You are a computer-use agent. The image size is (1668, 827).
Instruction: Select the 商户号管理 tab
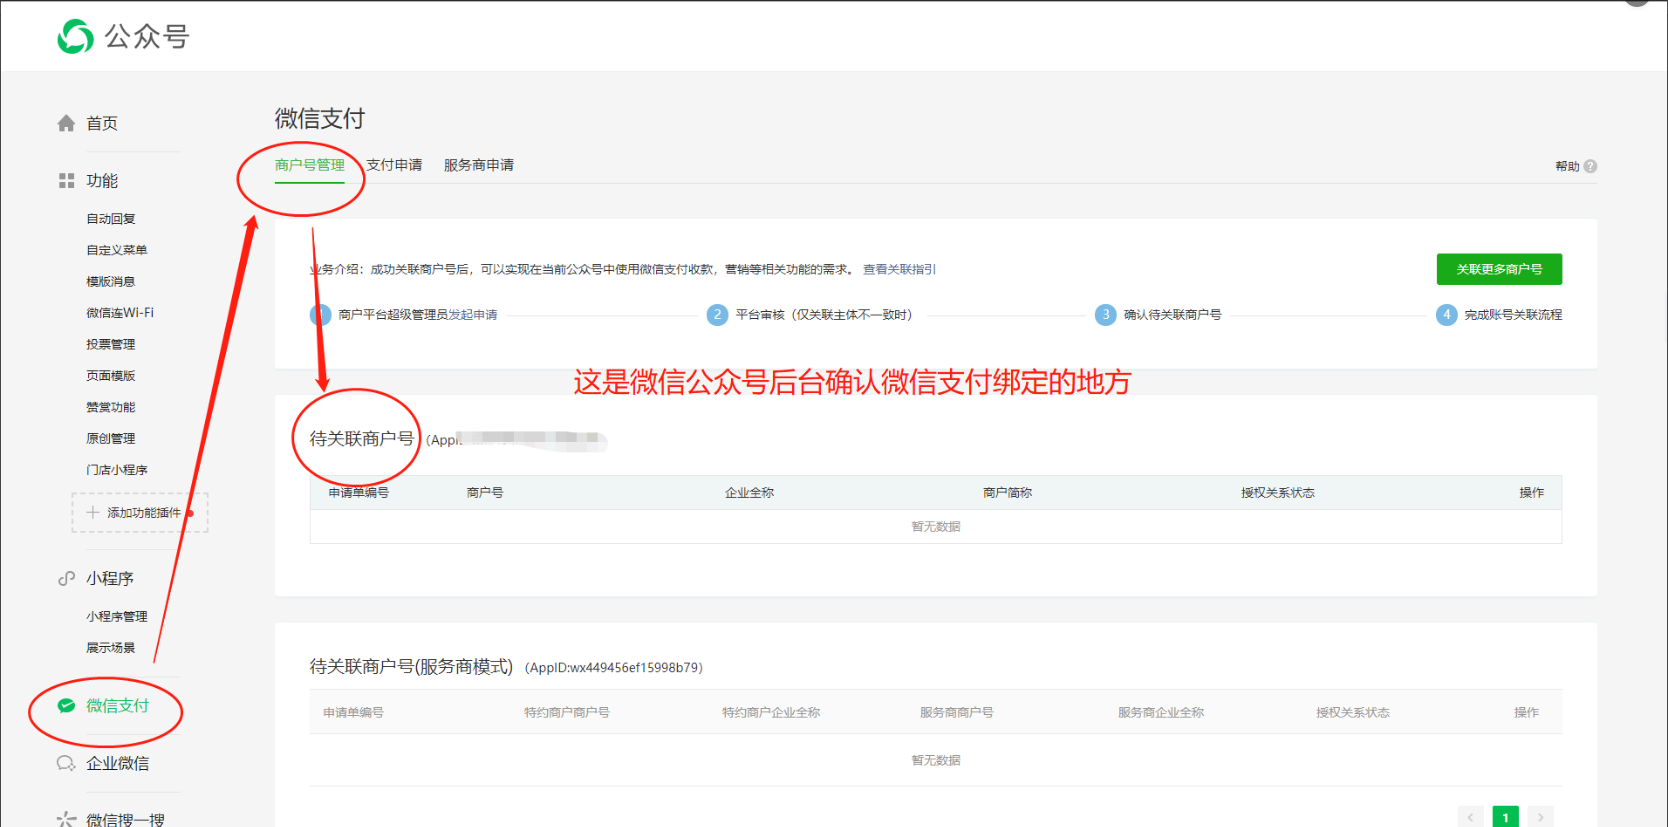pyautogui.click(x=309, y=165)
